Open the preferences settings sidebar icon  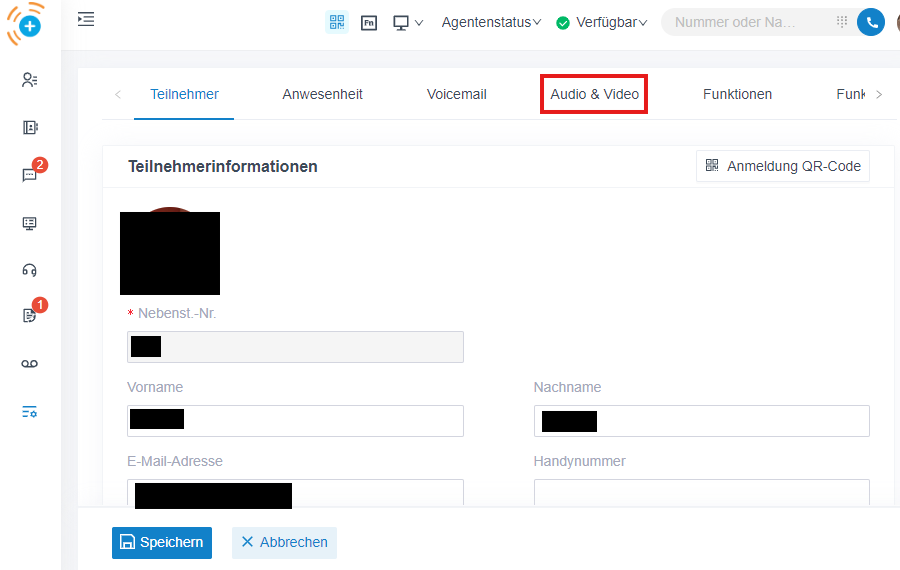click(x=30, y=412)
